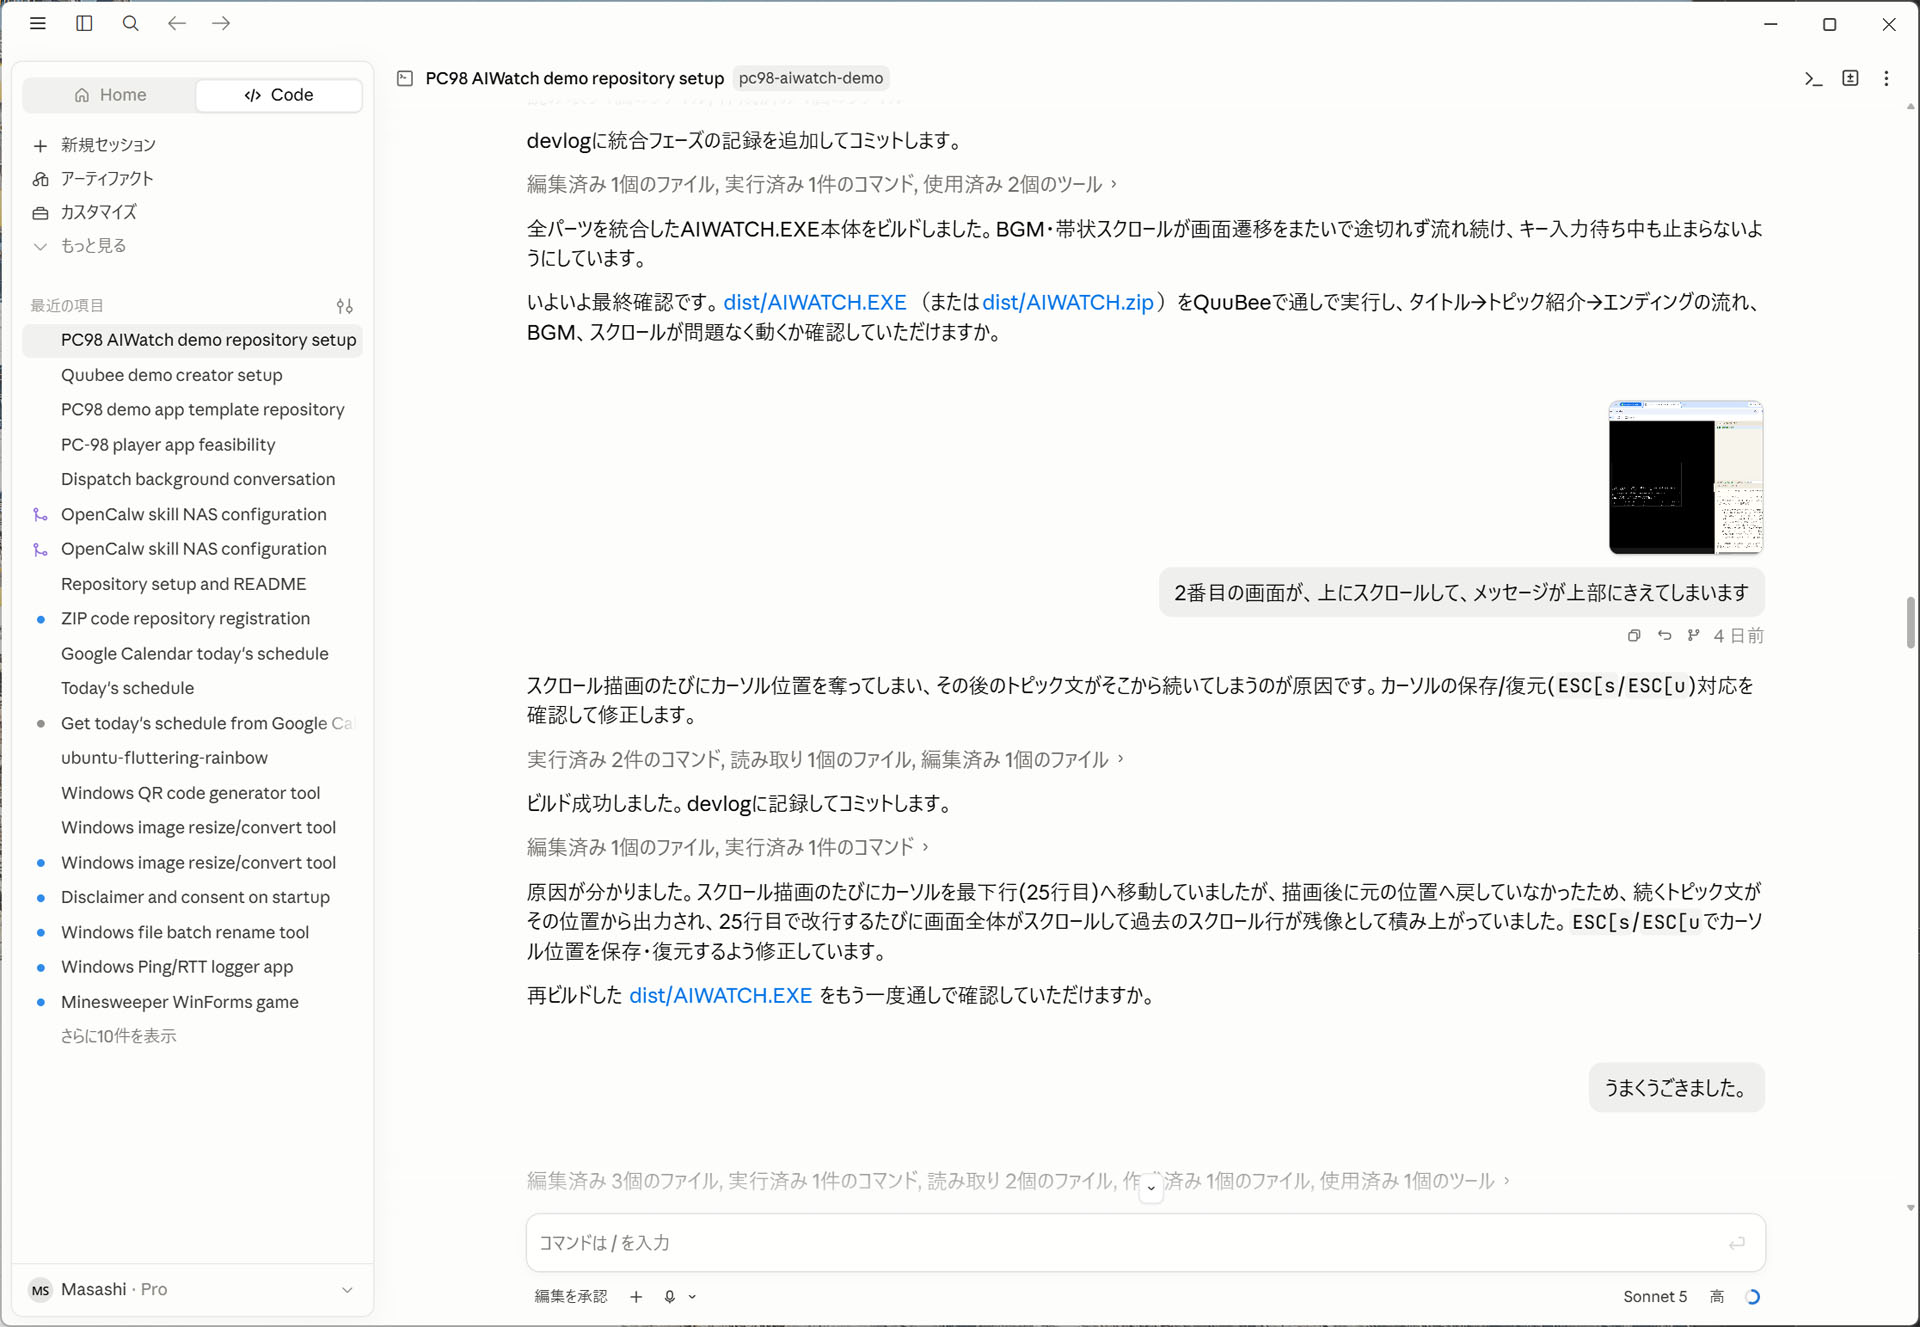Click the conversation vertical scrollbar thumb
The image size is (1920, 1327).
pyautogui.click(x=1910, y=622)
